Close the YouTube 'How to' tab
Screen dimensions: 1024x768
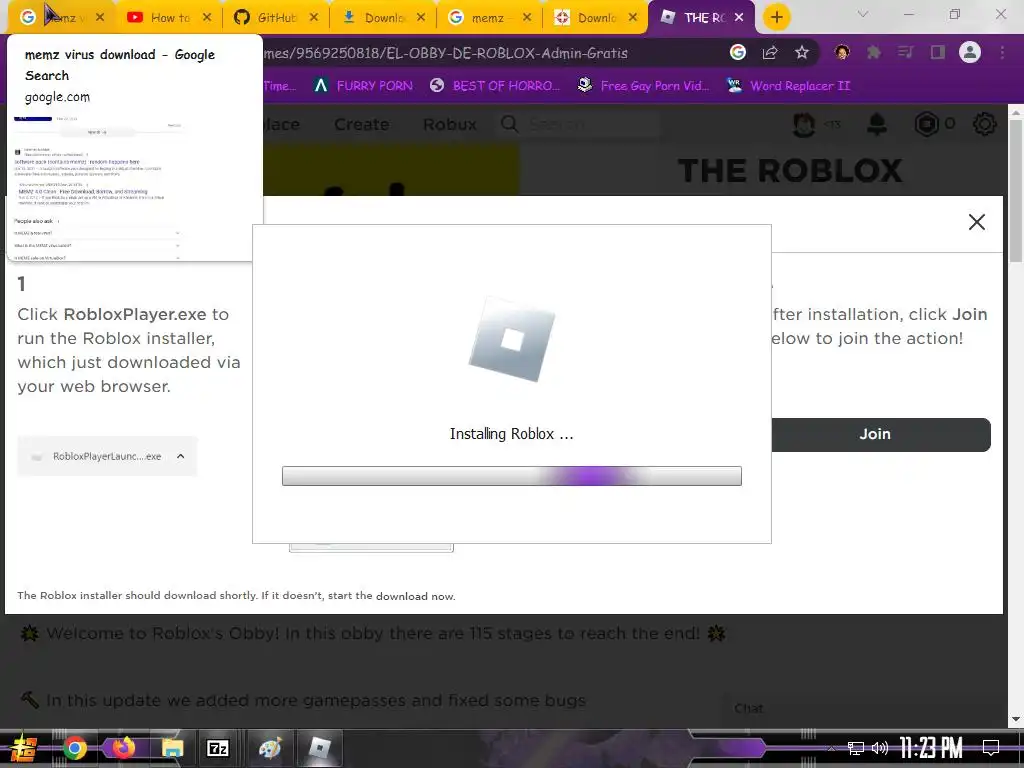[x=207, y=18]
